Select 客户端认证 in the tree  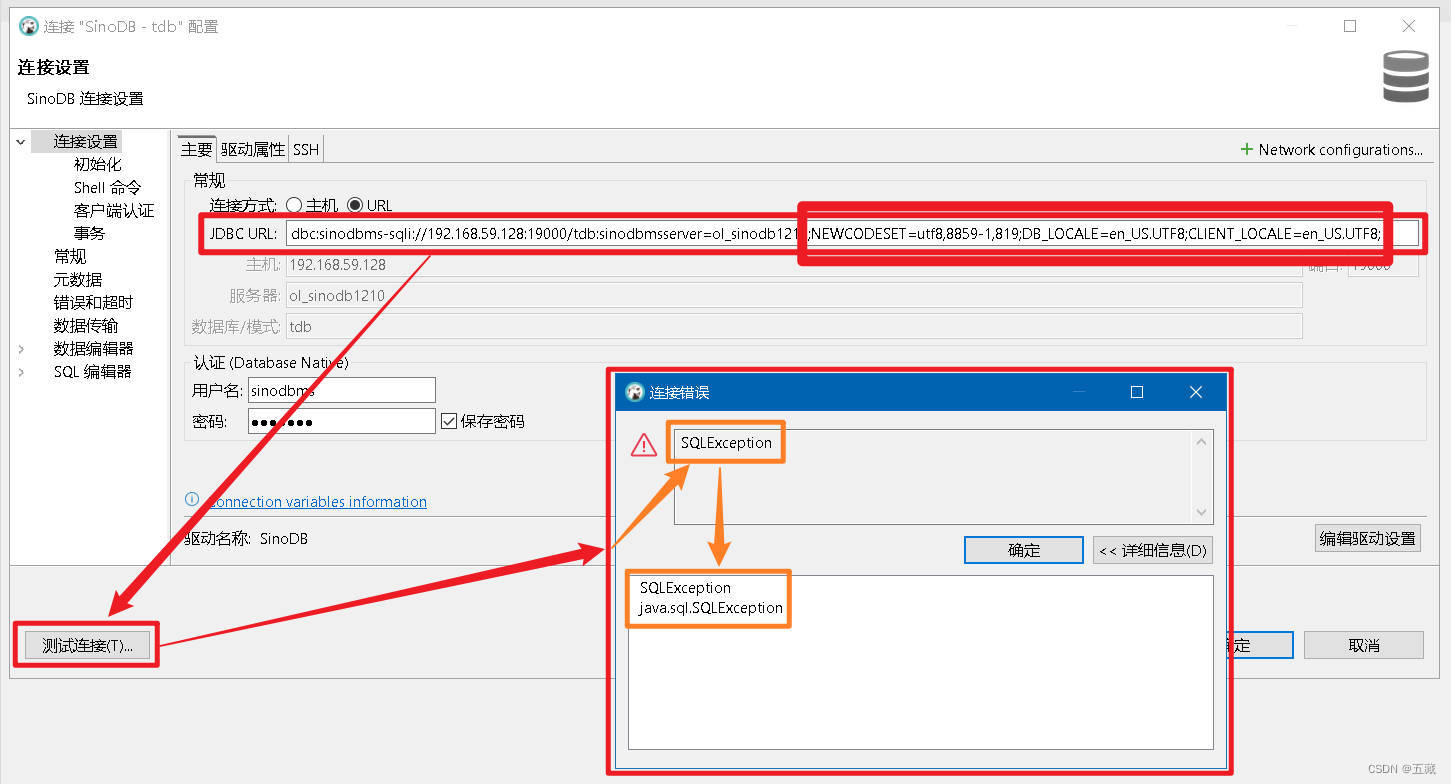point(114,210)
